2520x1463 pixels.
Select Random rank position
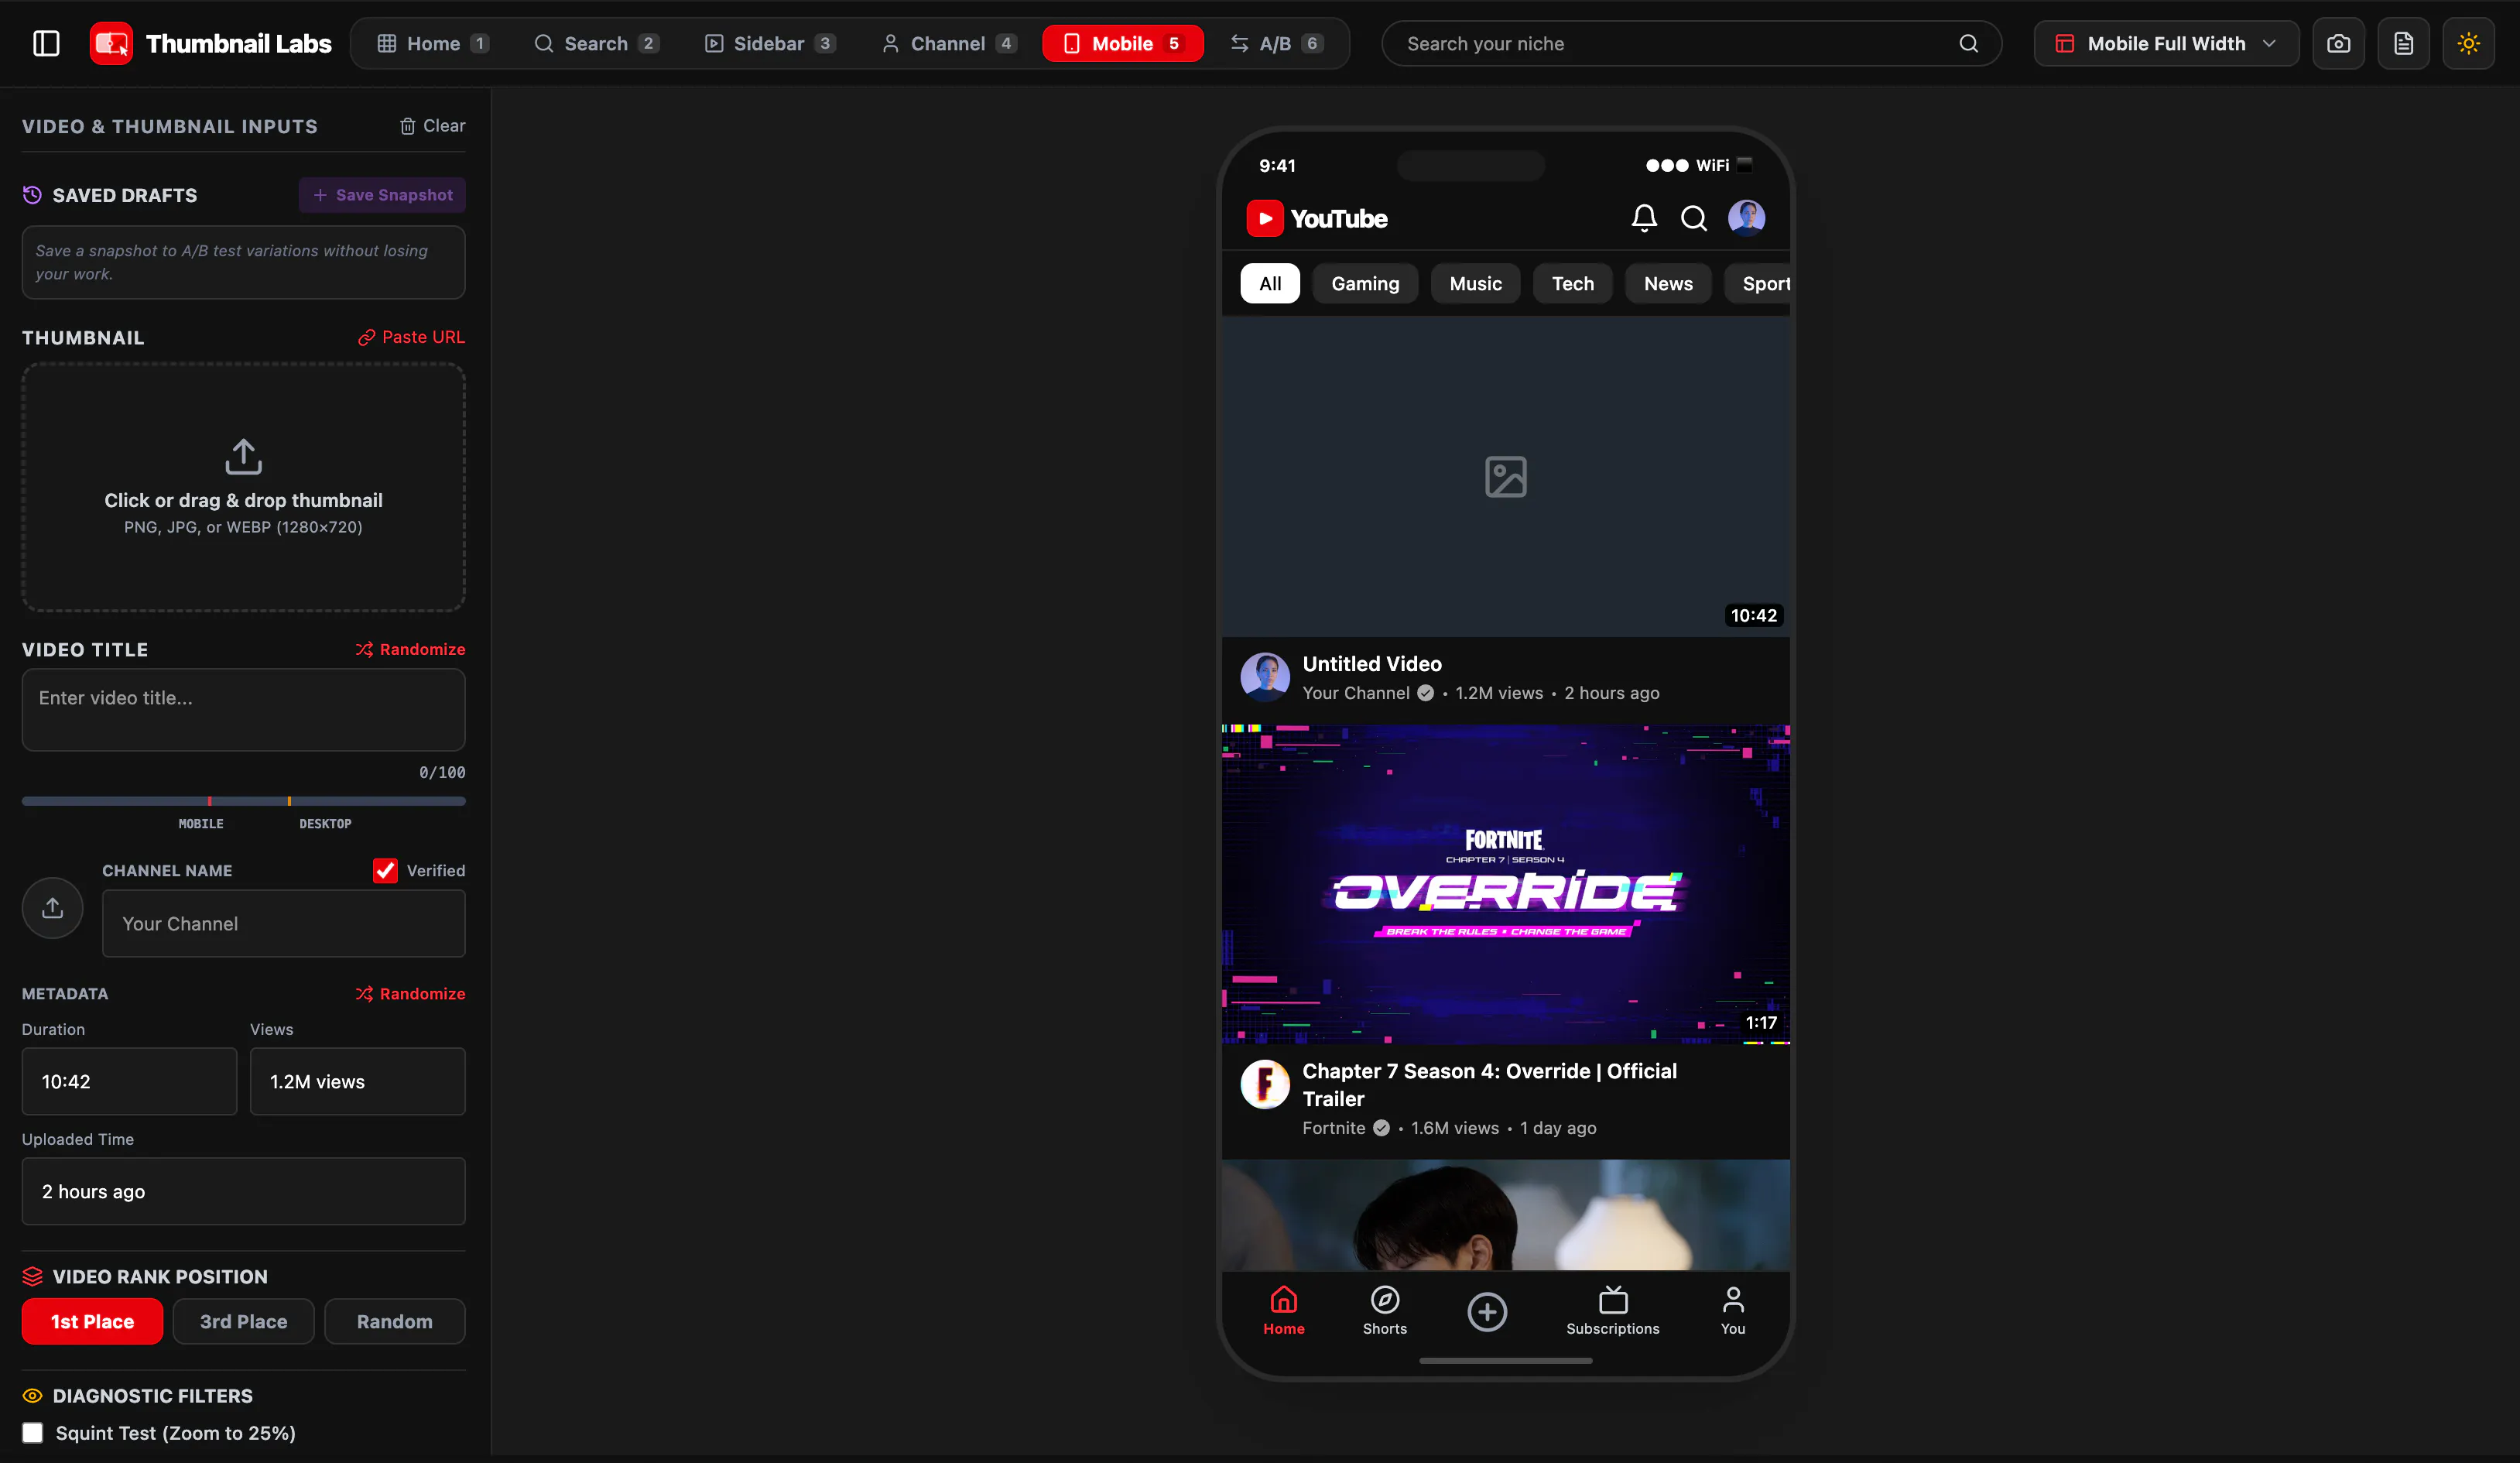[394, 1321]
